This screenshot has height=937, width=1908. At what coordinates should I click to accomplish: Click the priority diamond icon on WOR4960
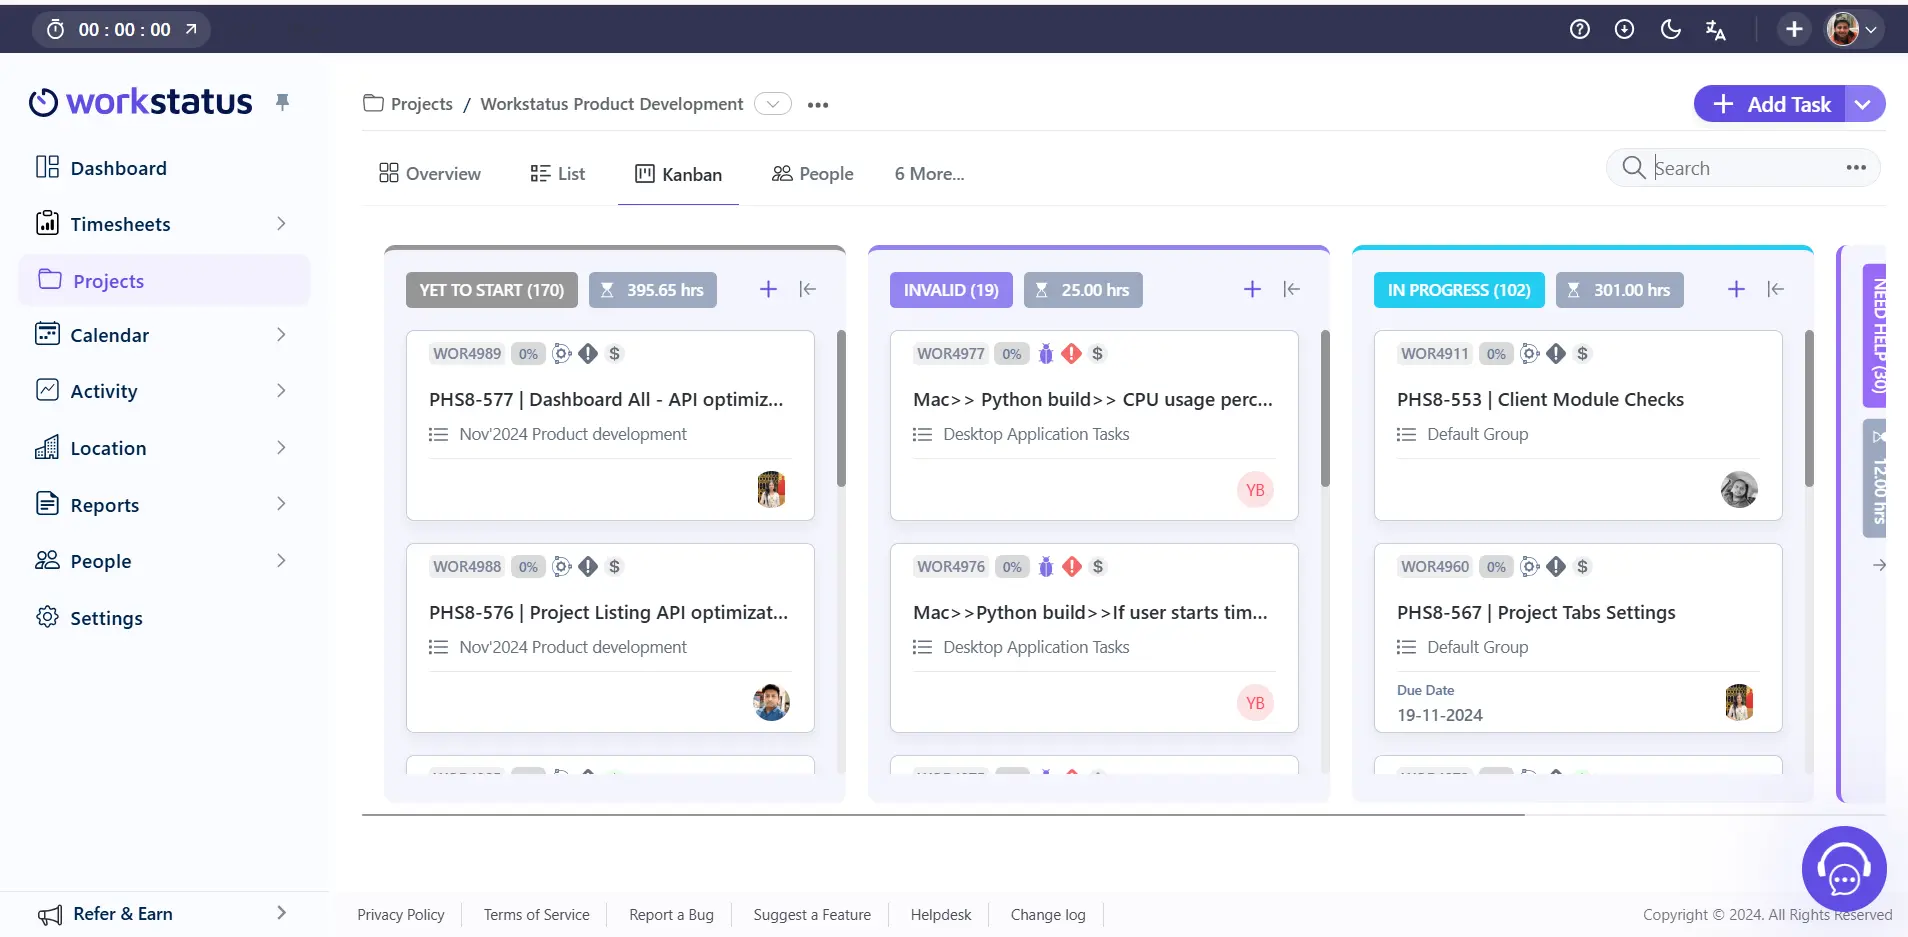click(1556, 566)
